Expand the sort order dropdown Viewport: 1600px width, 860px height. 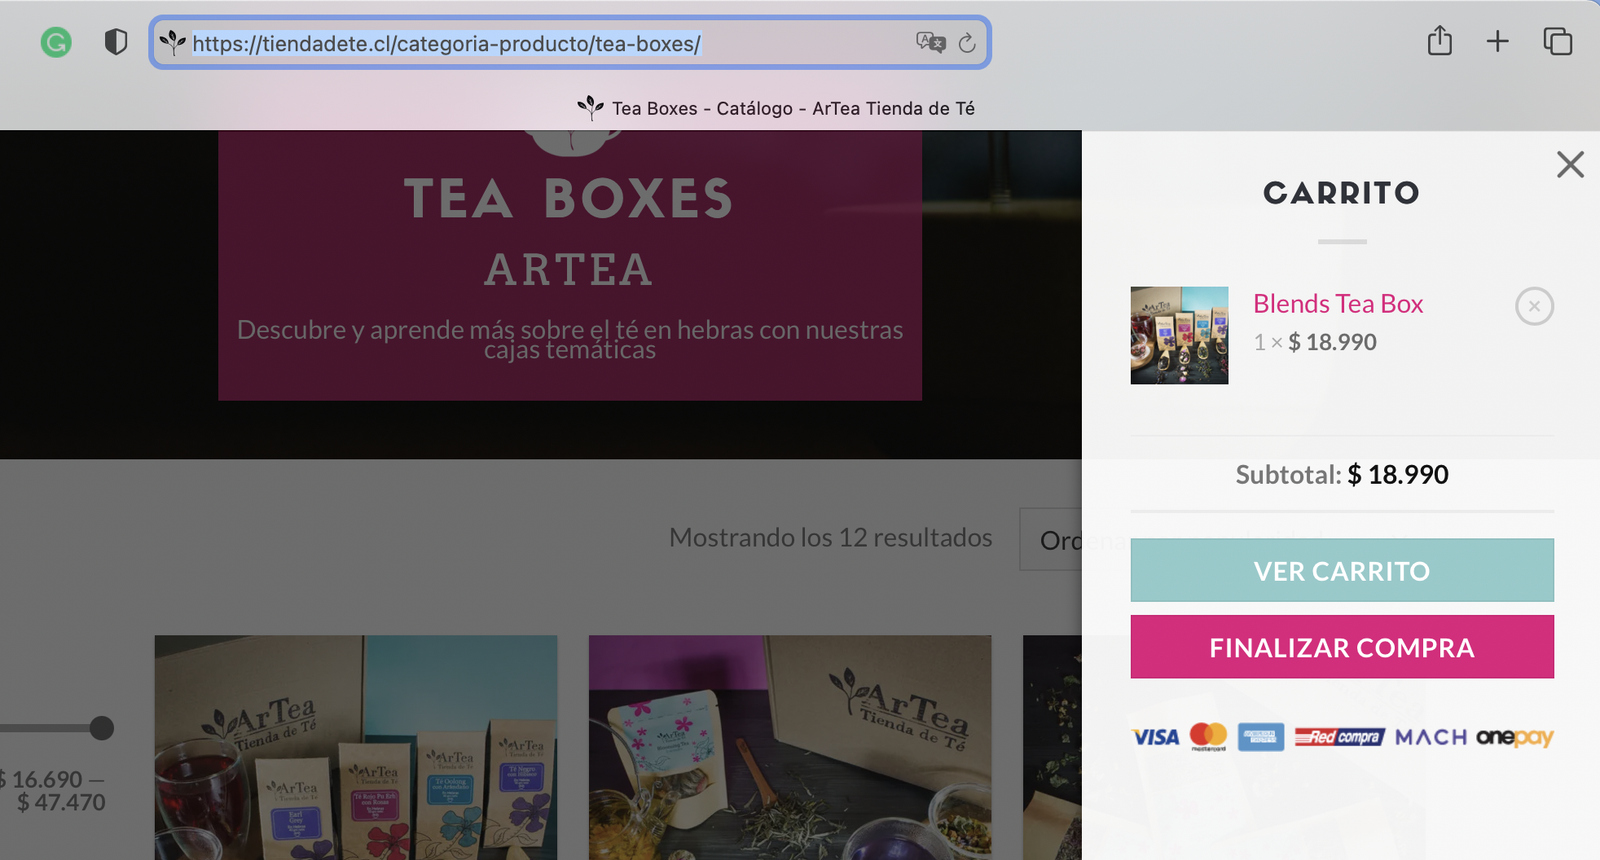(1050, 540)
